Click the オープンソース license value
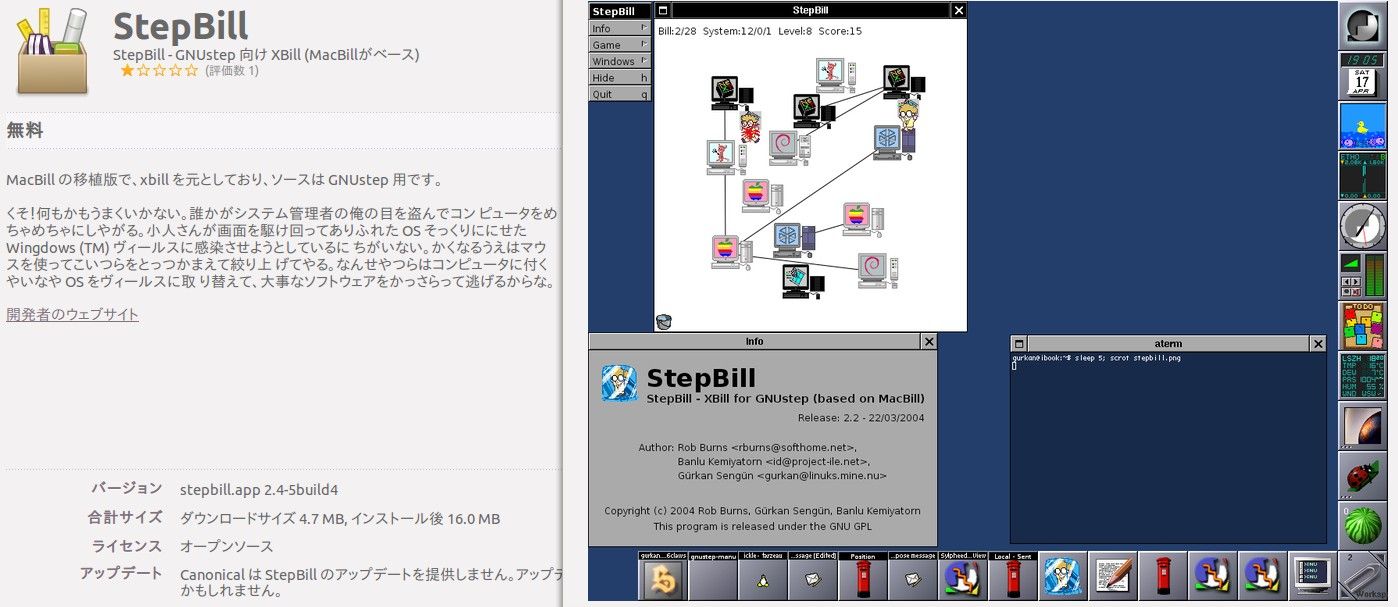 226,547
